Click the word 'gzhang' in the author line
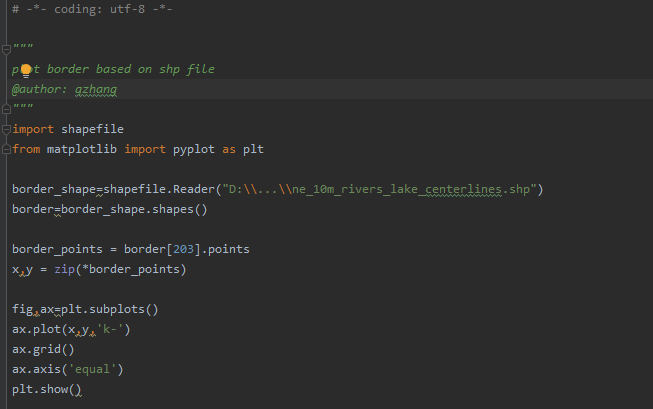The width and height of the screenshot is (653, 409). [x=96, y=89]
